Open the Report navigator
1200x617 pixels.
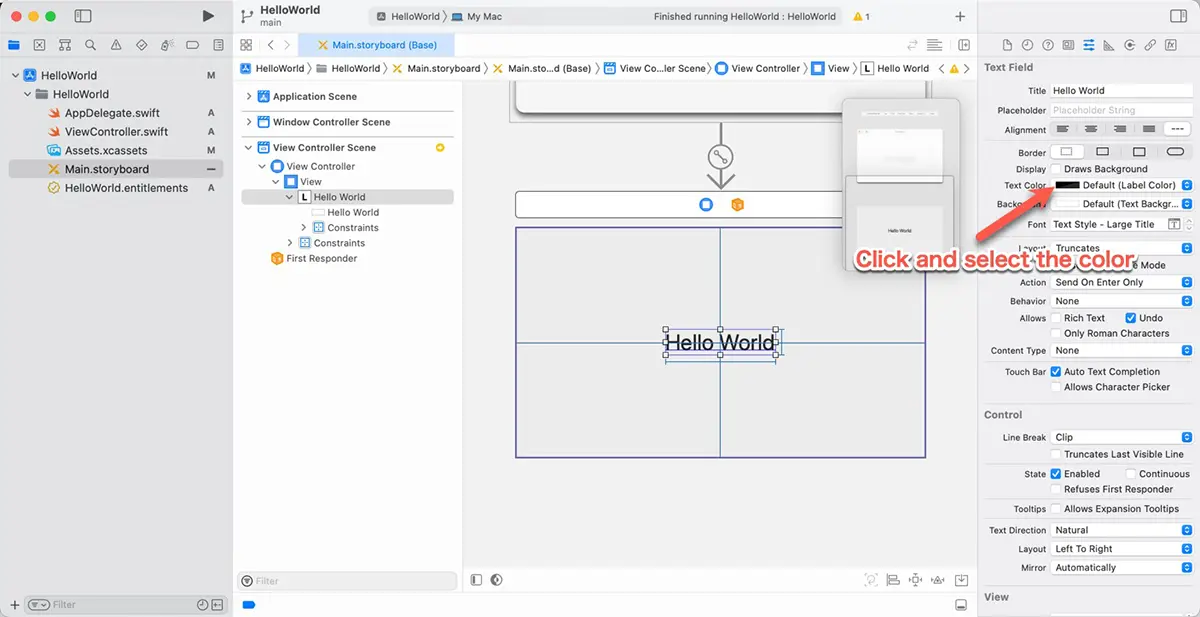pyautogui.click(x=218, y=45)
